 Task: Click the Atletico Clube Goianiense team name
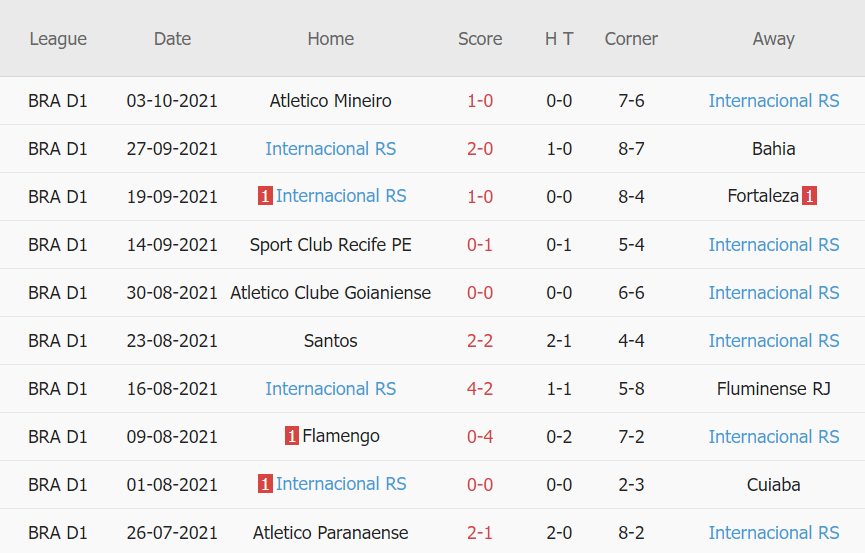point(330,293)
